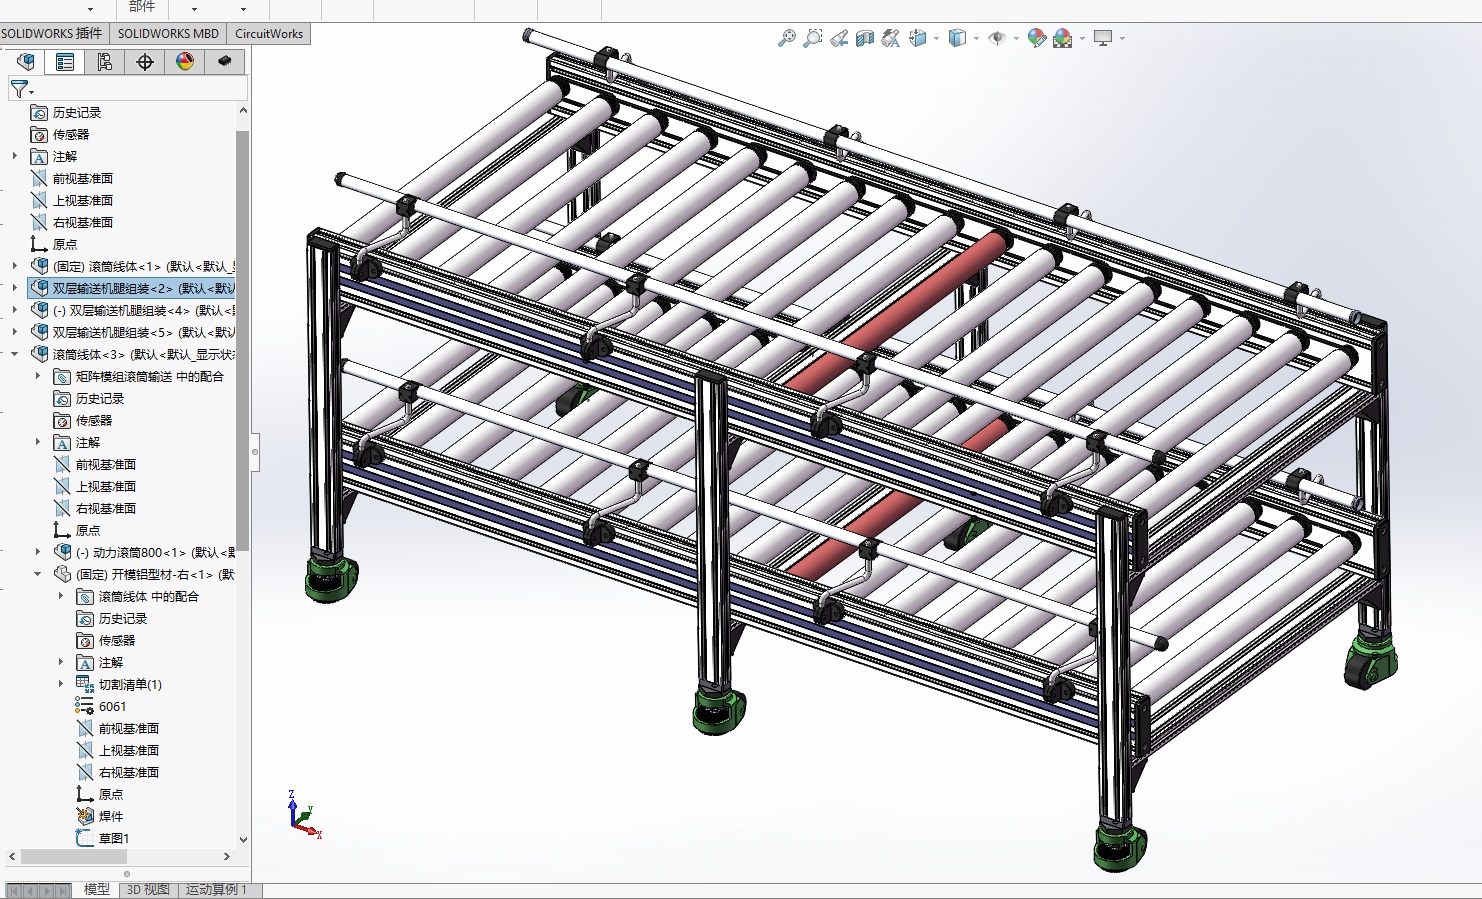Select the 焊件 weldment feature
Image resolution: width=1482 pixels, height=899 pixels.
pos(100,816)
